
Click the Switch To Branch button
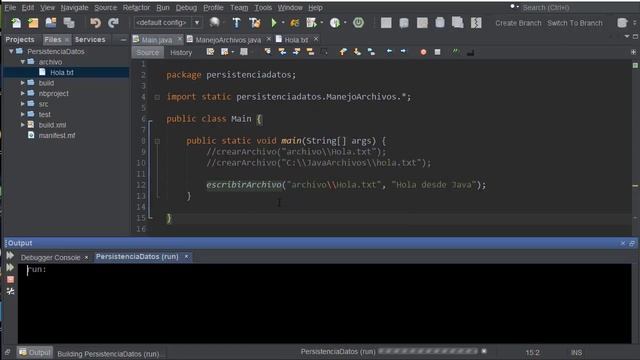[x=575, y=23]
